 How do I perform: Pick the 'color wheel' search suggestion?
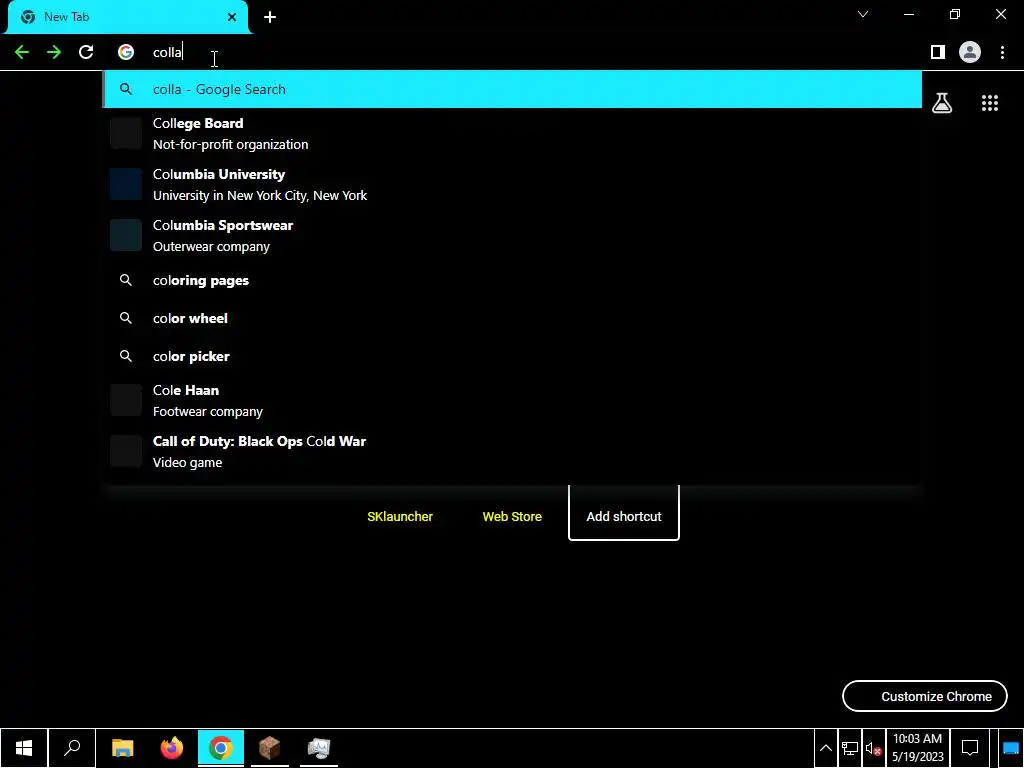[513, 318]
